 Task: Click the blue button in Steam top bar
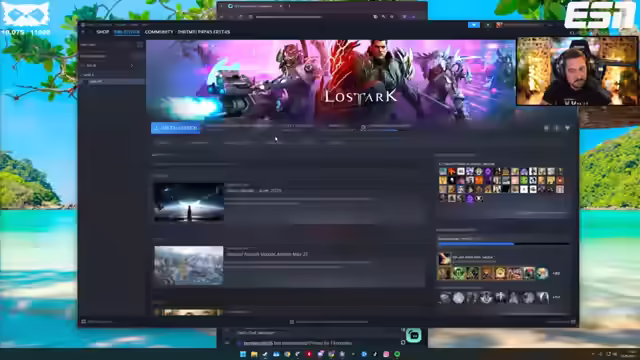473,25
